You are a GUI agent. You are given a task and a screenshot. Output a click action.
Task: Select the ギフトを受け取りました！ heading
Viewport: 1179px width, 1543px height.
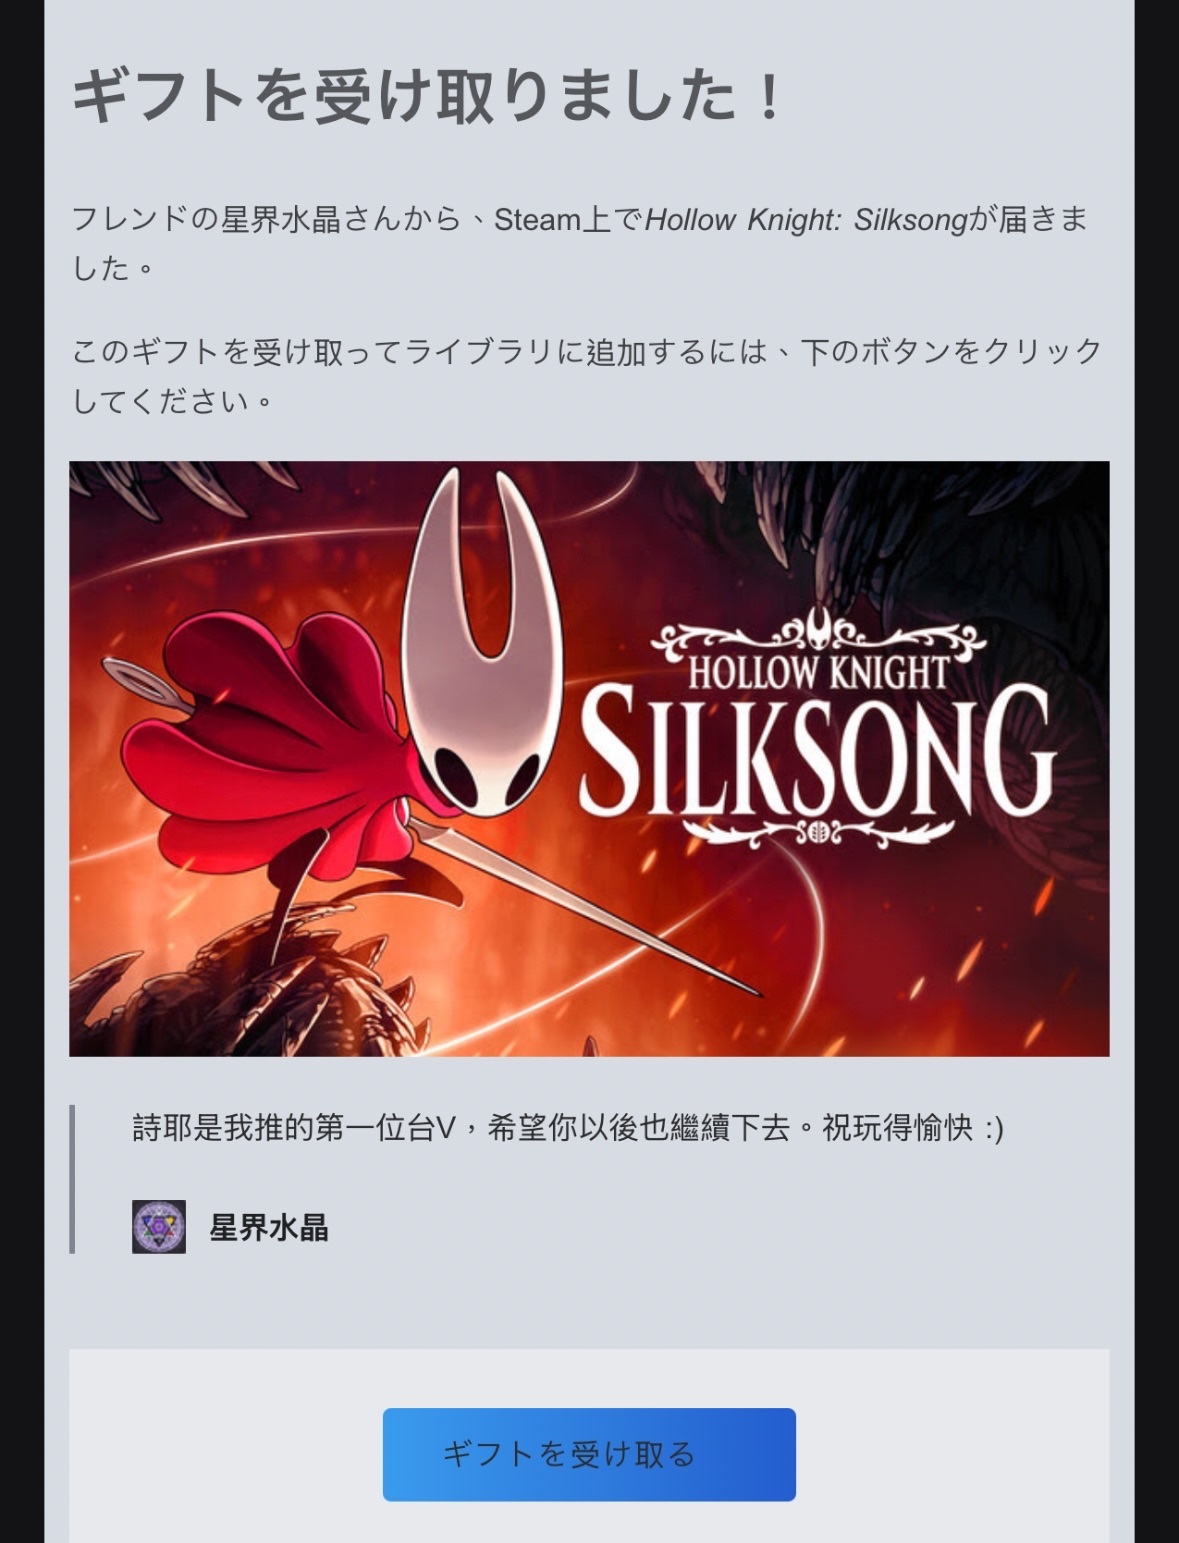428,97
